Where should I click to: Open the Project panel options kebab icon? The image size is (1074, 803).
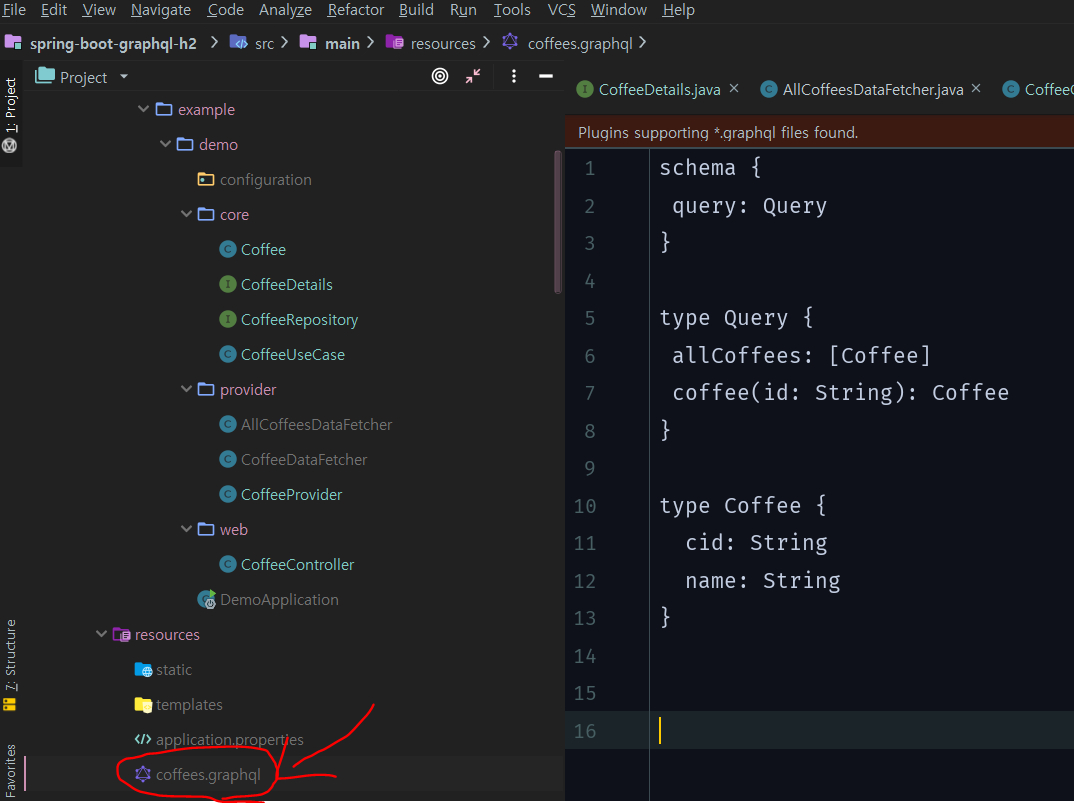[x=513, y=76]
